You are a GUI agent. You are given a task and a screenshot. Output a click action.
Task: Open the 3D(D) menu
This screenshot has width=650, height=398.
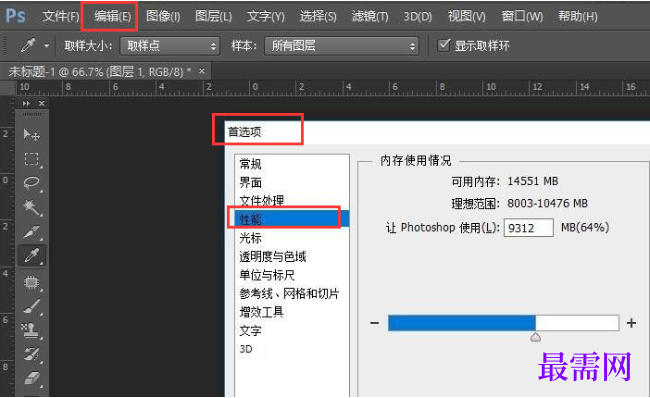(x=418, y=17)
